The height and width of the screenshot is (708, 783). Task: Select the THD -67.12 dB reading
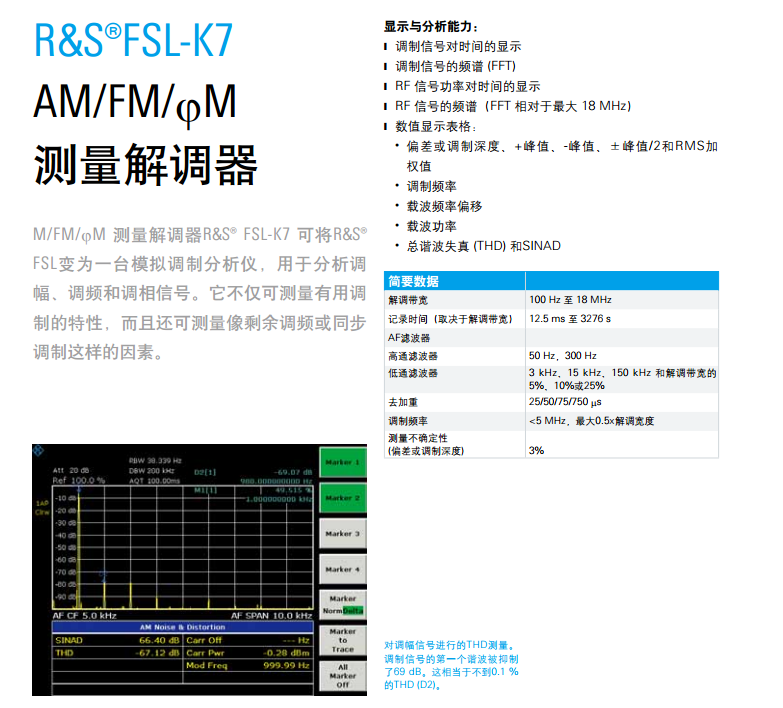117,653
